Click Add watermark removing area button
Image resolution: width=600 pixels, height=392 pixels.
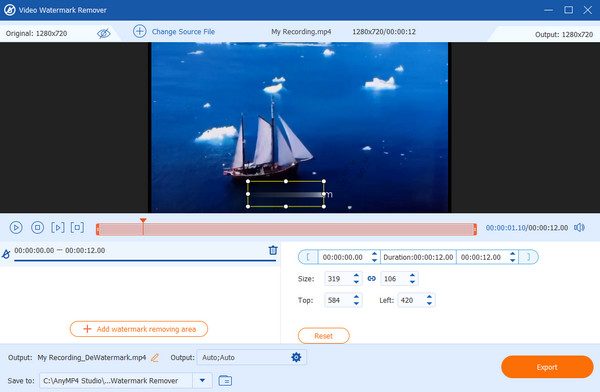139,329
